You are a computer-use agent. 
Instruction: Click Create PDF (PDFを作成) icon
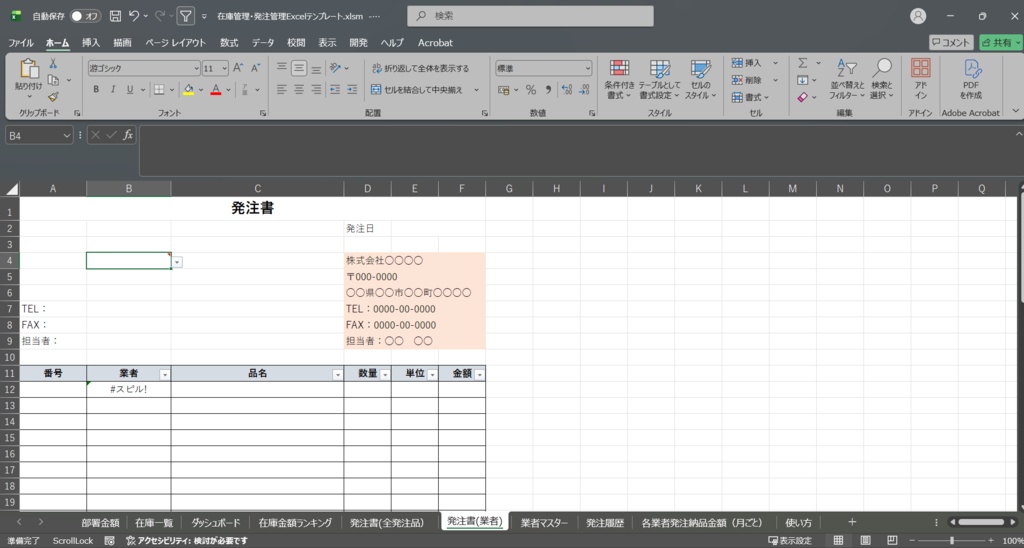coord(971,80)
